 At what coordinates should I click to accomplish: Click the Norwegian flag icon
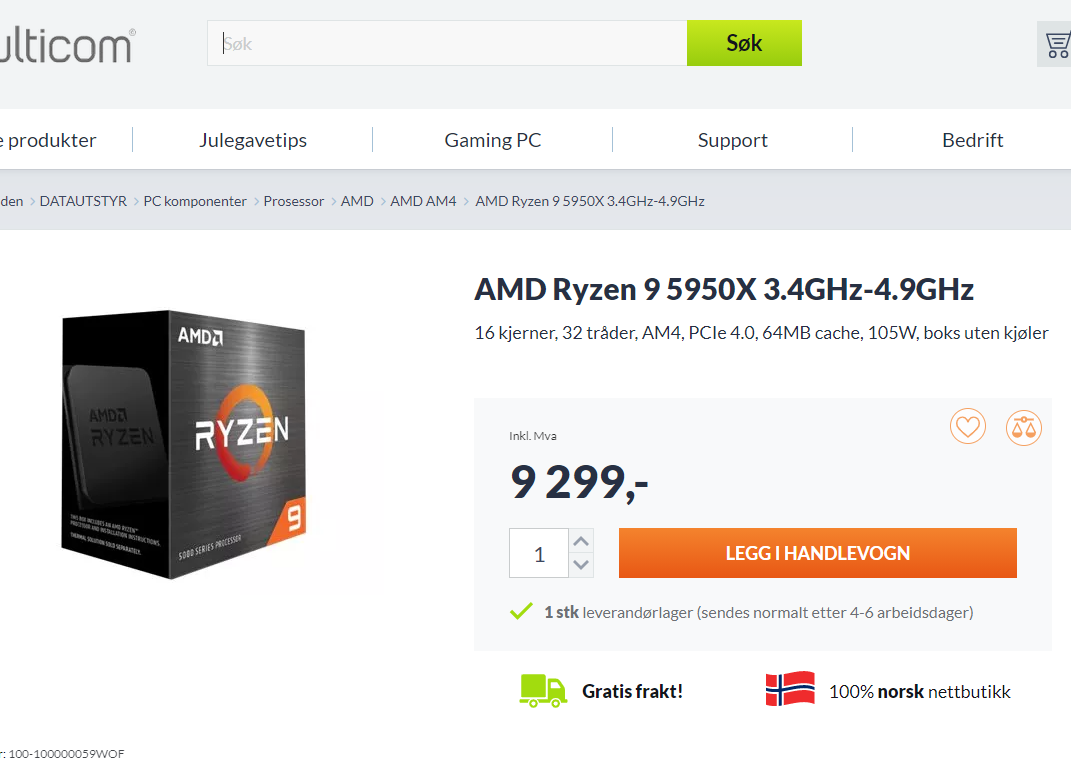tap(790, 689)
